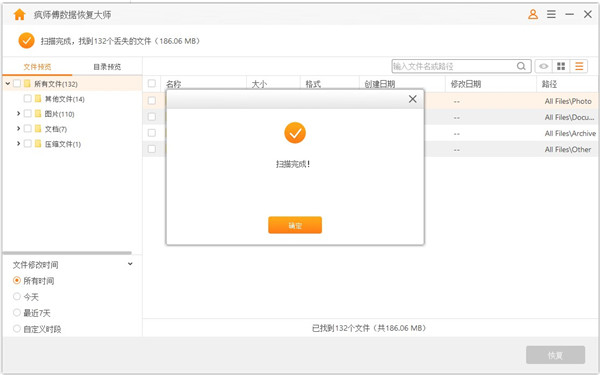Click the search magnifier icon

click(x=521, y=66)
